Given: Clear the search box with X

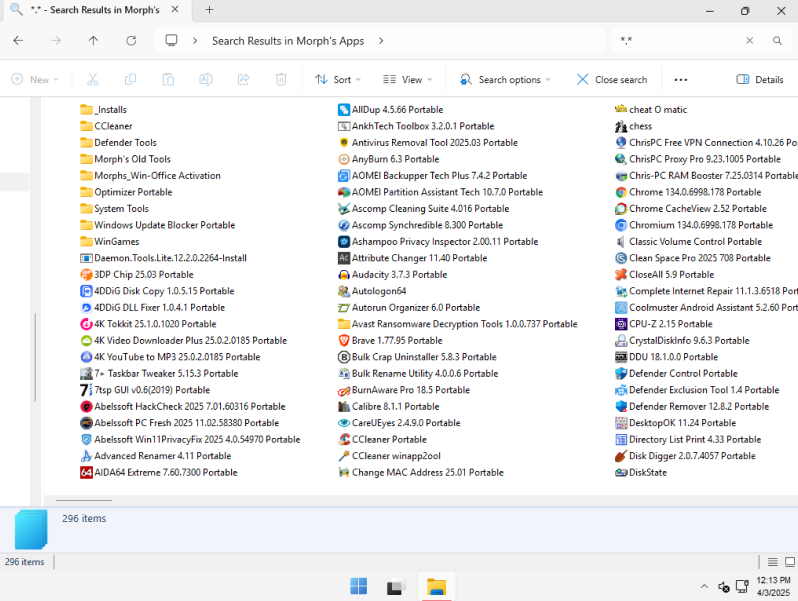Looking at the screenshot, I should click(x=750, y=41).
